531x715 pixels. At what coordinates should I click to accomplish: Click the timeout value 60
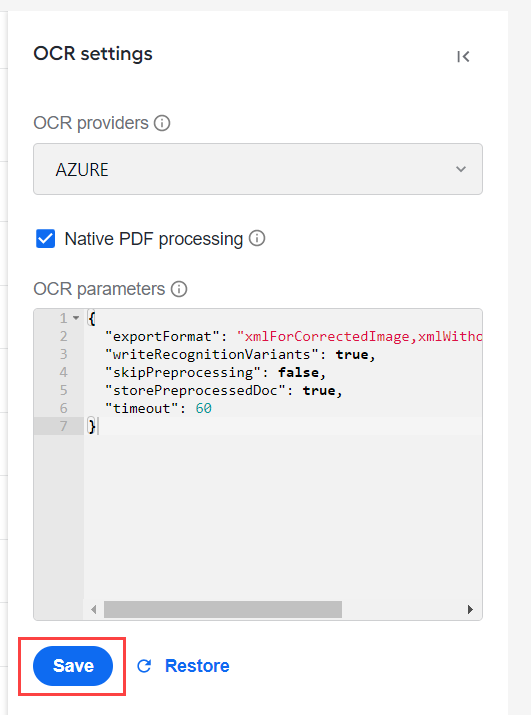click(203, 408)
